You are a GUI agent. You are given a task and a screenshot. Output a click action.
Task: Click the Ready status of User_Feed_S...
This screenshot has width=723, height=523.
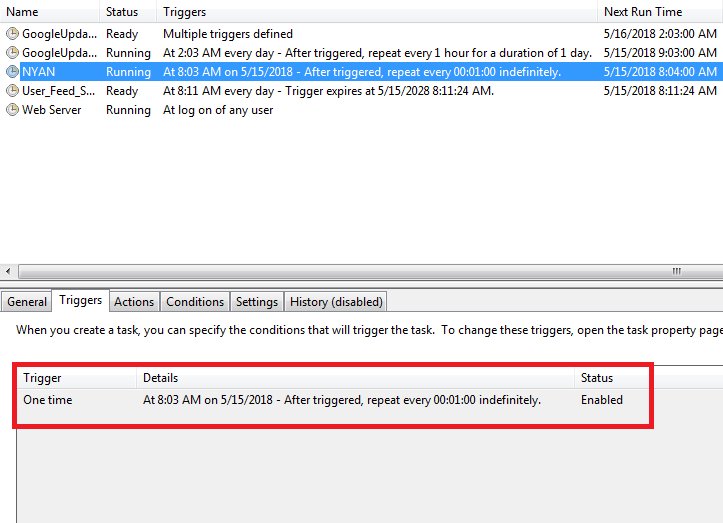tap(122, 91)
